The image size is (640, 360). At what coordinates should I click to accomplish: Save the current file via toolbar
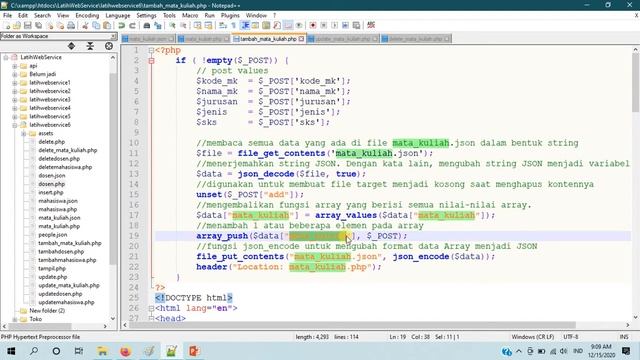pos(27,25)
